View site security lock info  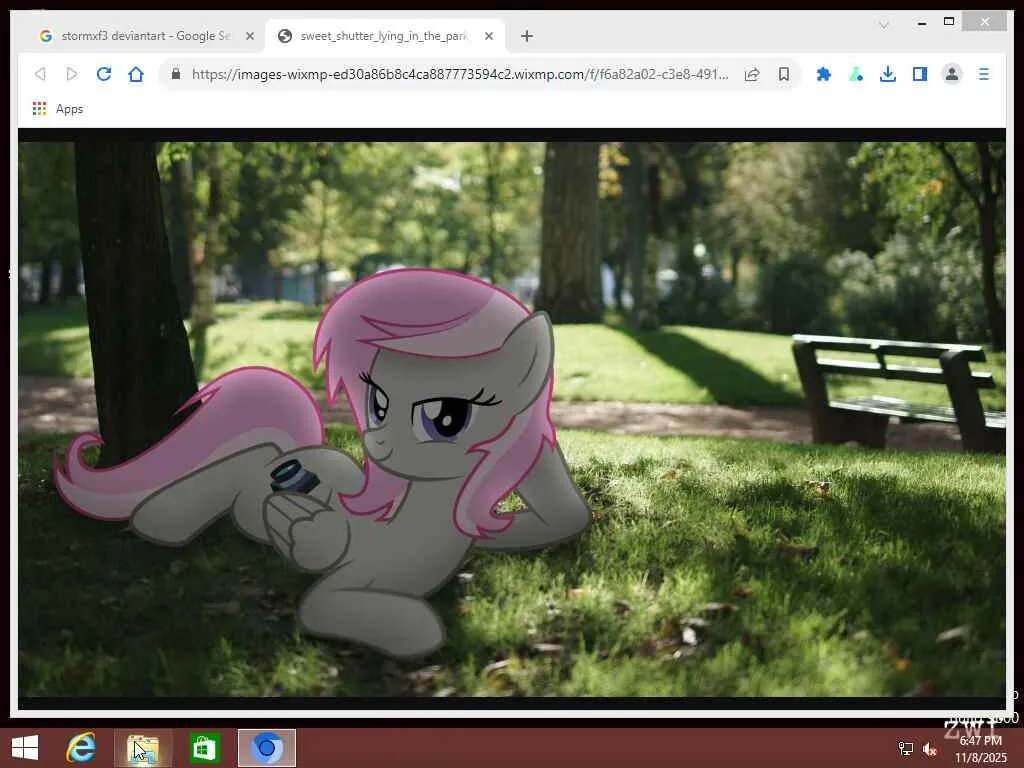pyautogui.click(x=176, y=74)
